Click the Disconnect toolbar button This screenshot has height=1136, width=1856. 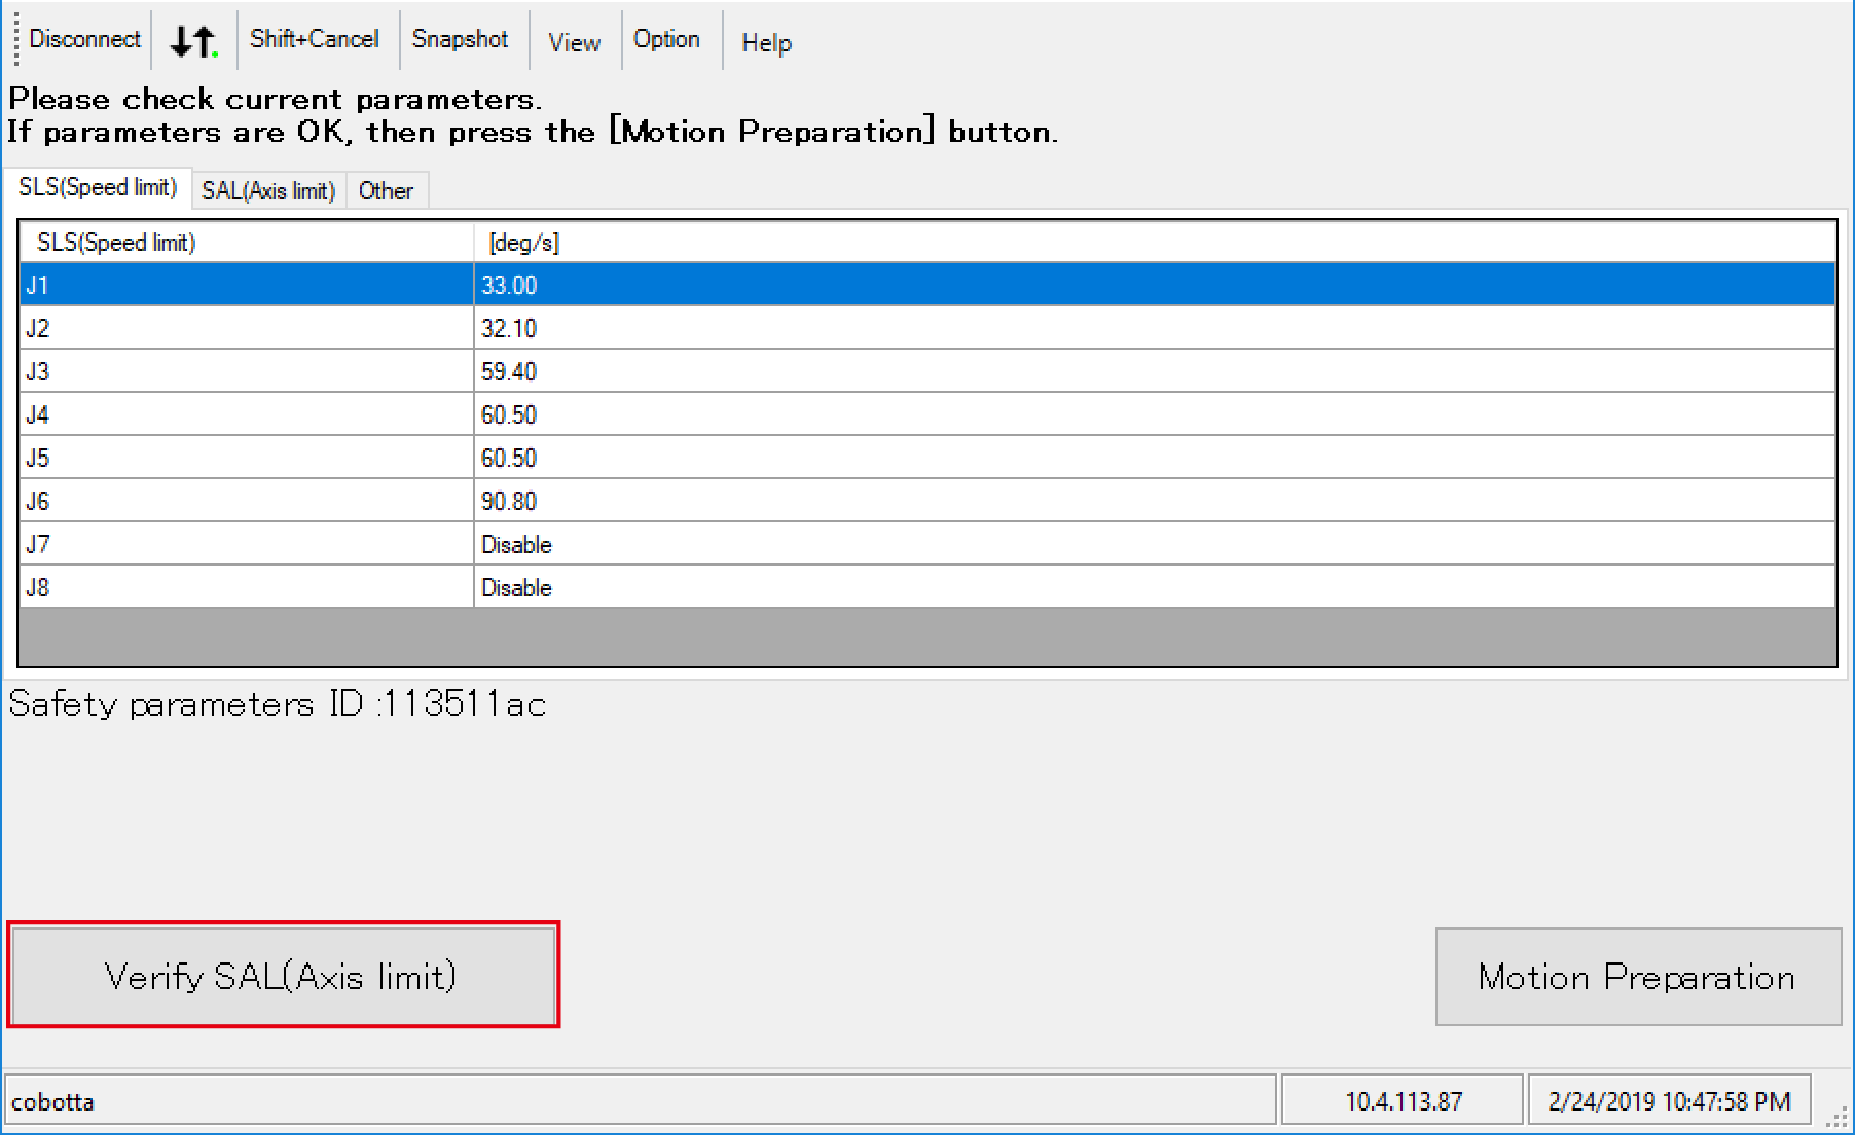coord(84,39)
